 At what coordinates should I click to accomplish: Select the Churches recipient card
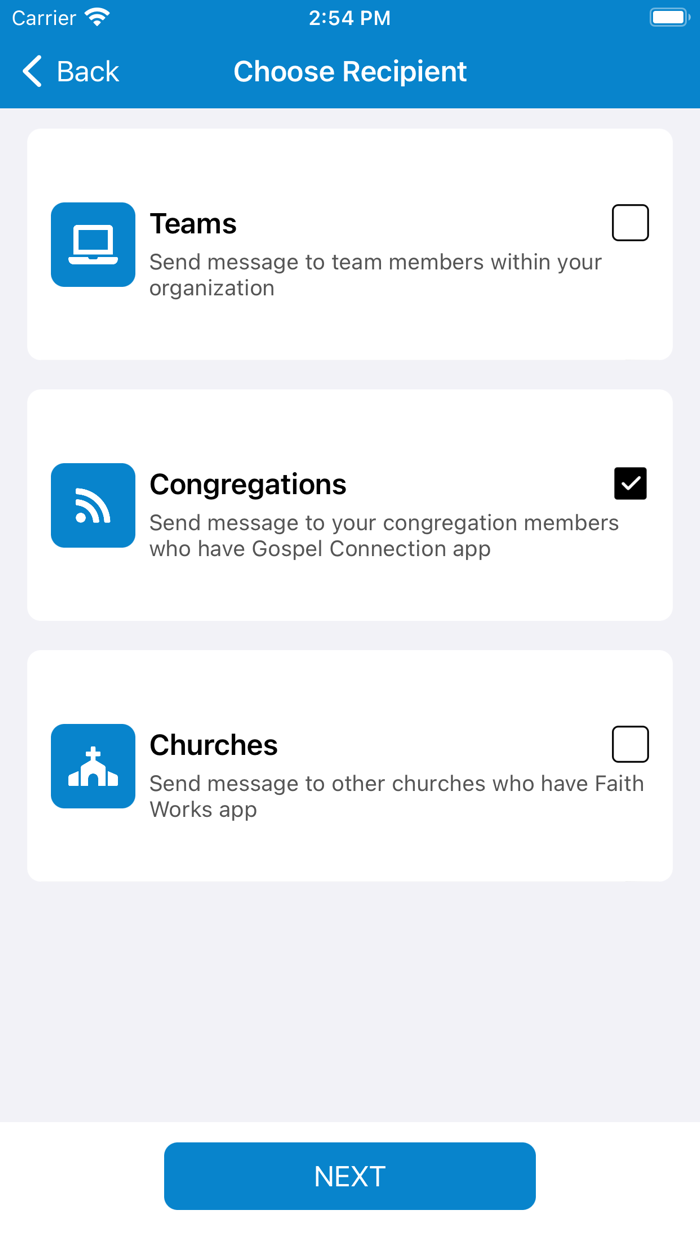click(x=350, y=766)
